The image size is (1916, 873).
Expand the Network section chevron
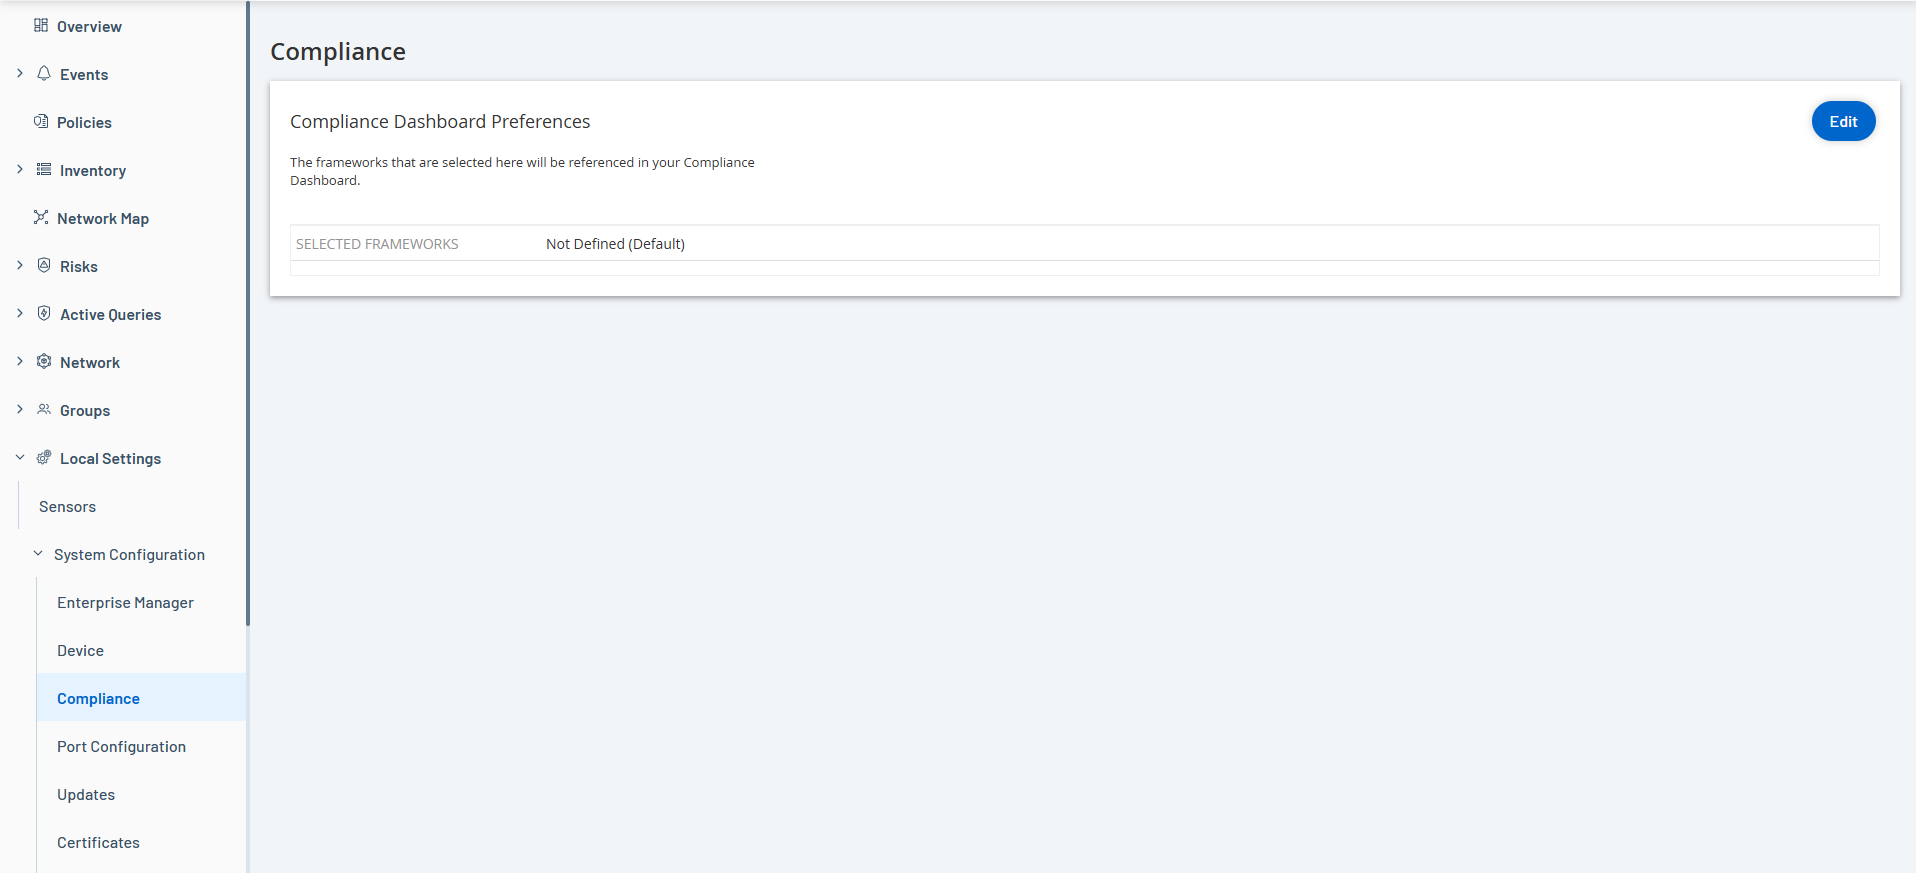point(20,361)
